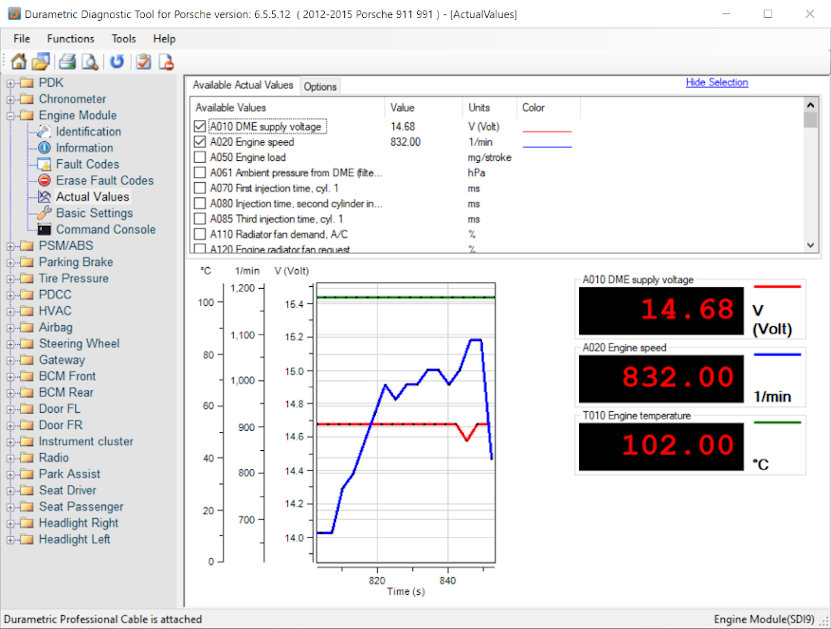Screen dimensions: 831x629
Task: Check A050 Engine load
Action: point(200,157)
